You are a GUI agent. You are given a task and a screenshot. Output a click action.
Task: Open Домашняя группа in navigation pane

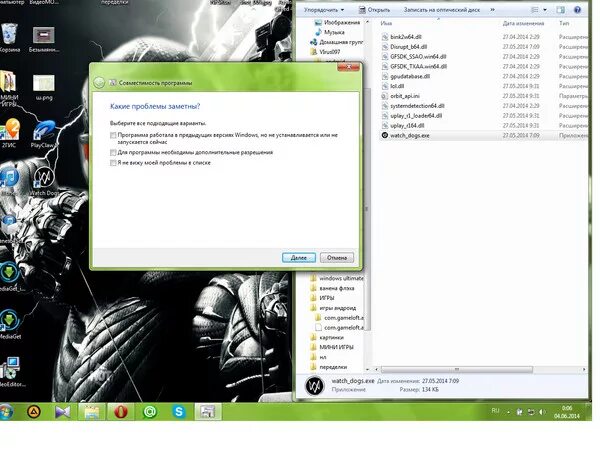point(341,42)
